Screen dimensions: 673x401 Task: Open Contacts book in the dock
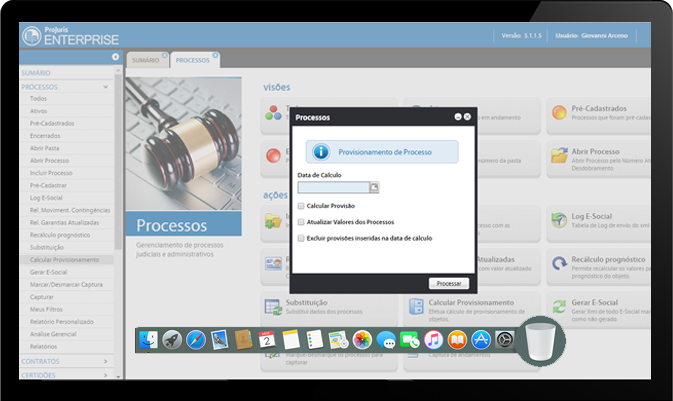243,340
